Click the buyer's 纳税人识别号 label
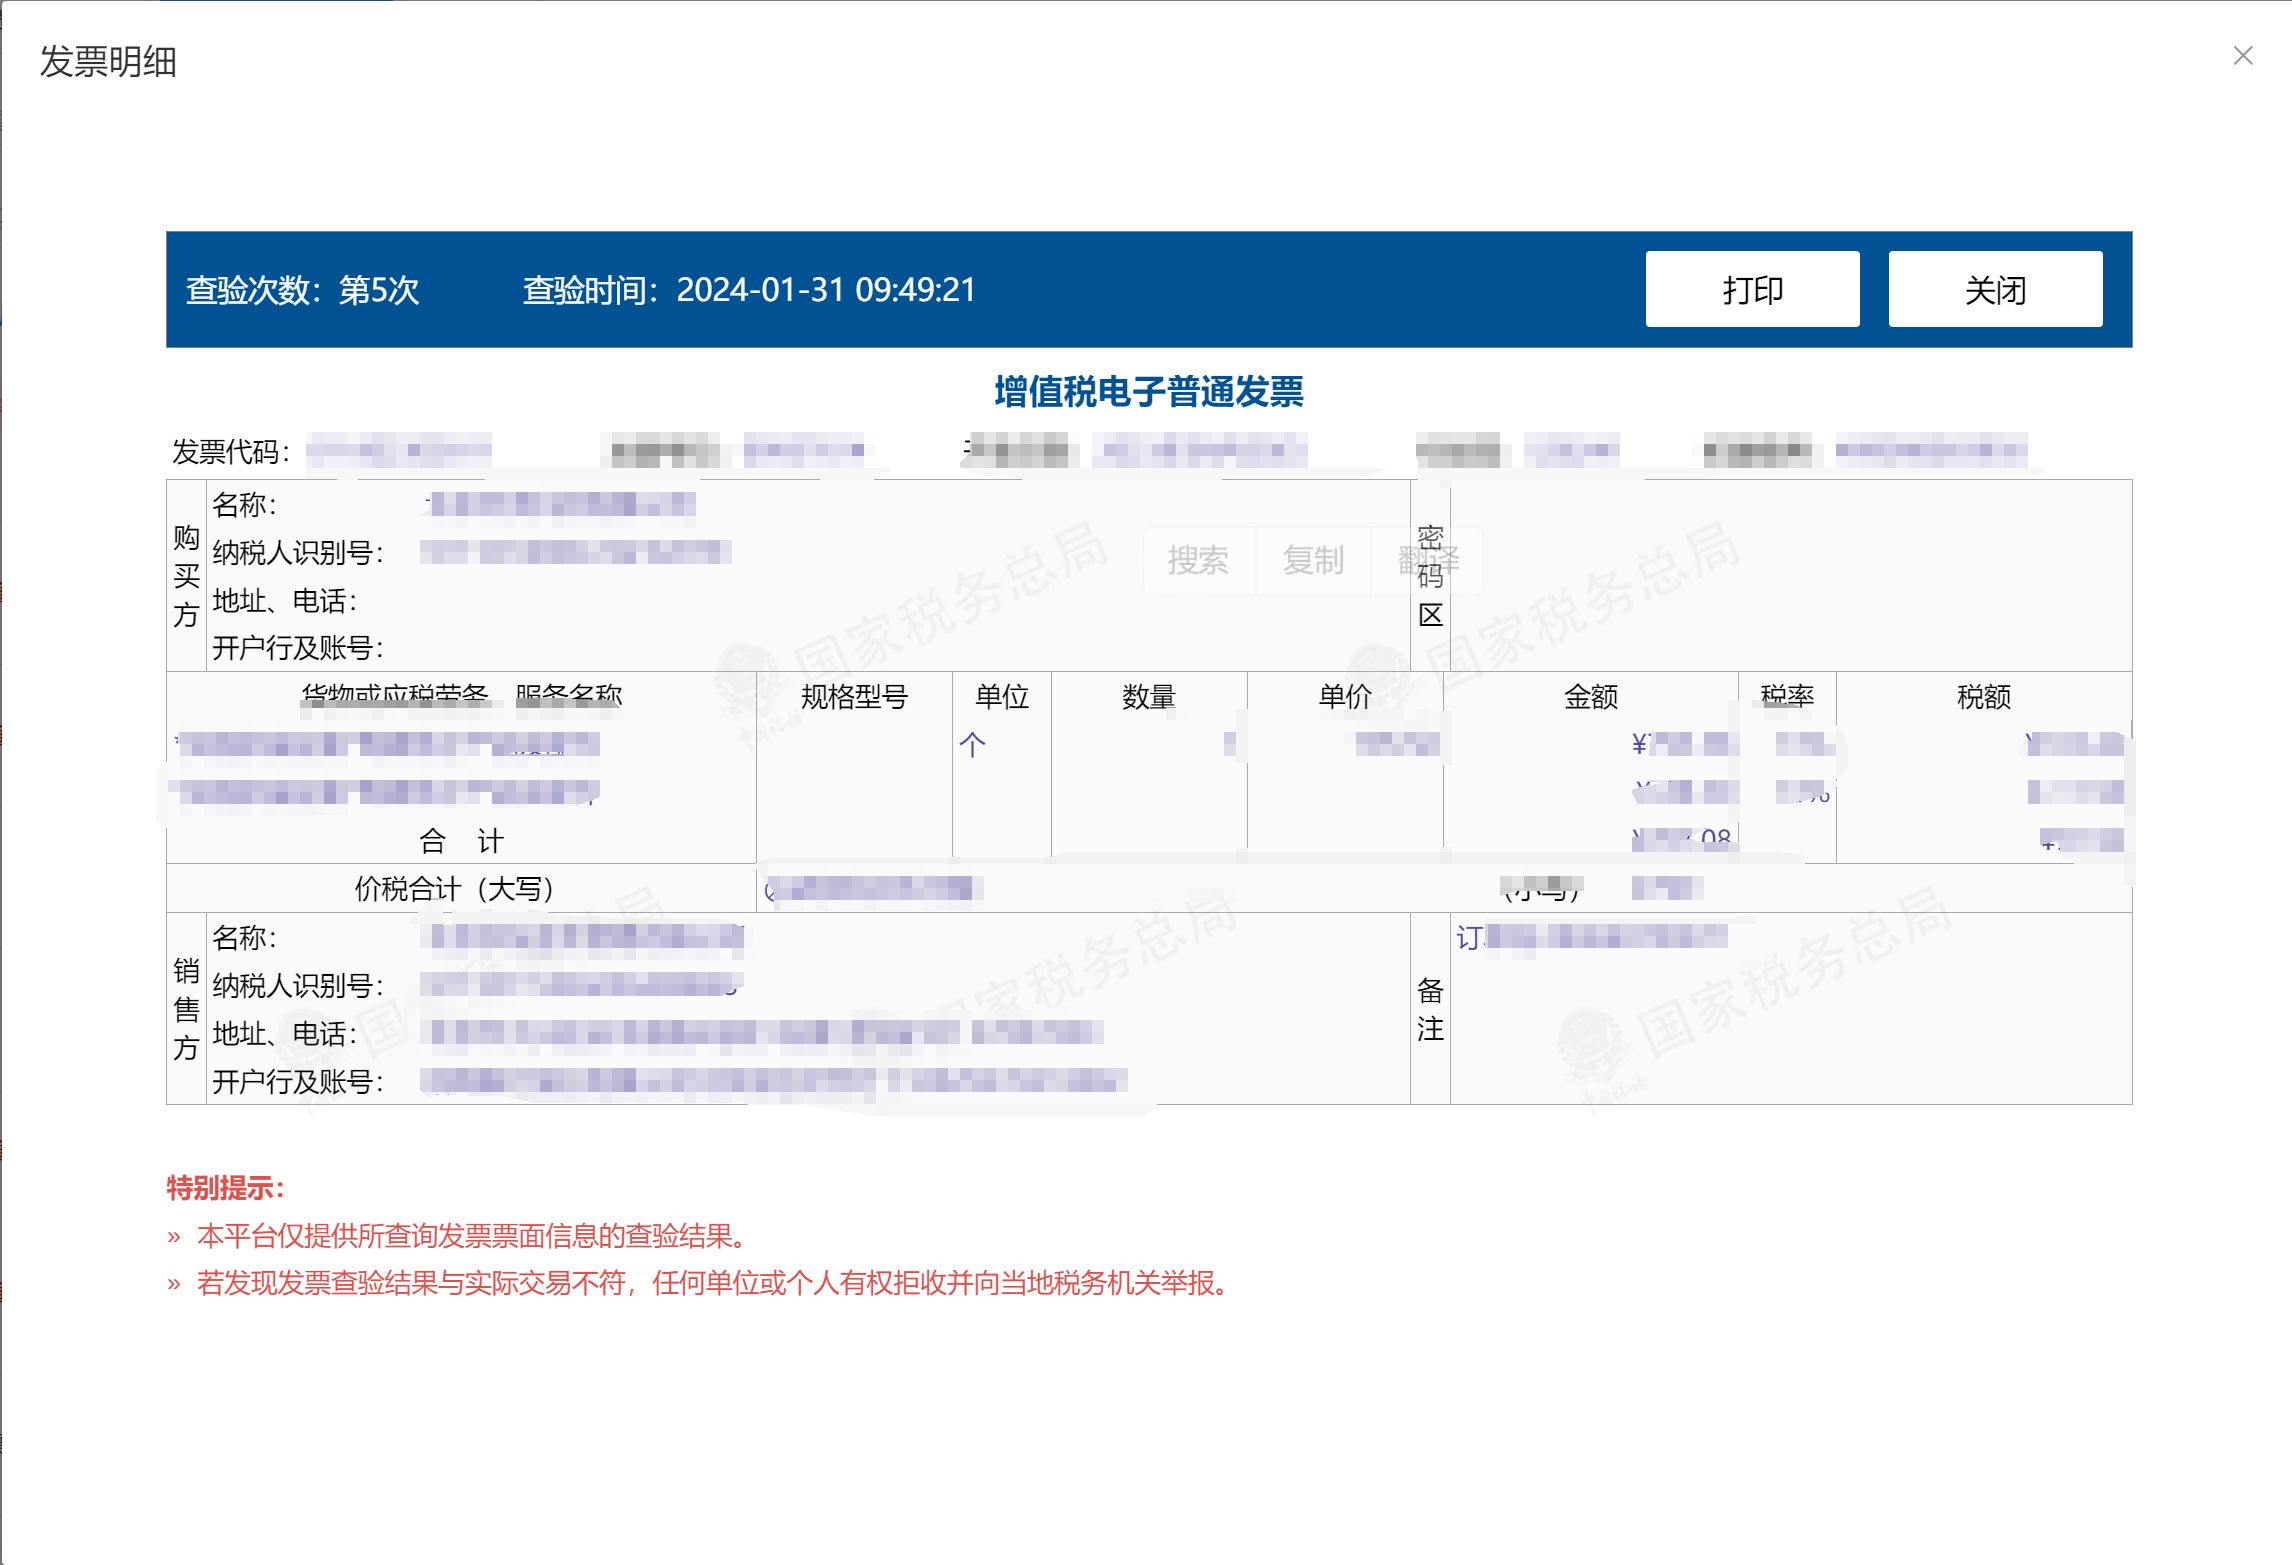This screenshot has height=1565, width=2292. click(x=298, y=553)
